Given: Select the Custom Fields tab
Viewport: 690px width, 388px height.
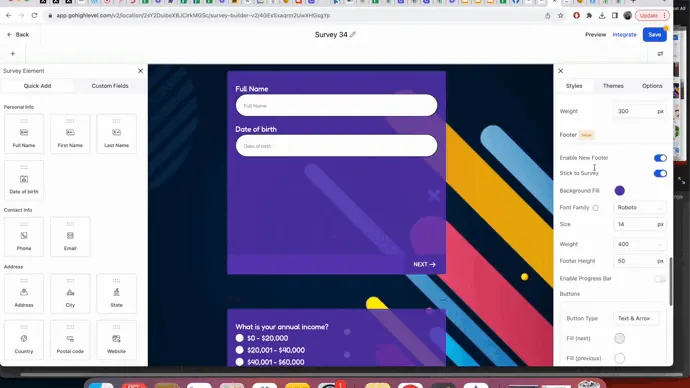Looking at the screenshot, I should tap(110, 86).
